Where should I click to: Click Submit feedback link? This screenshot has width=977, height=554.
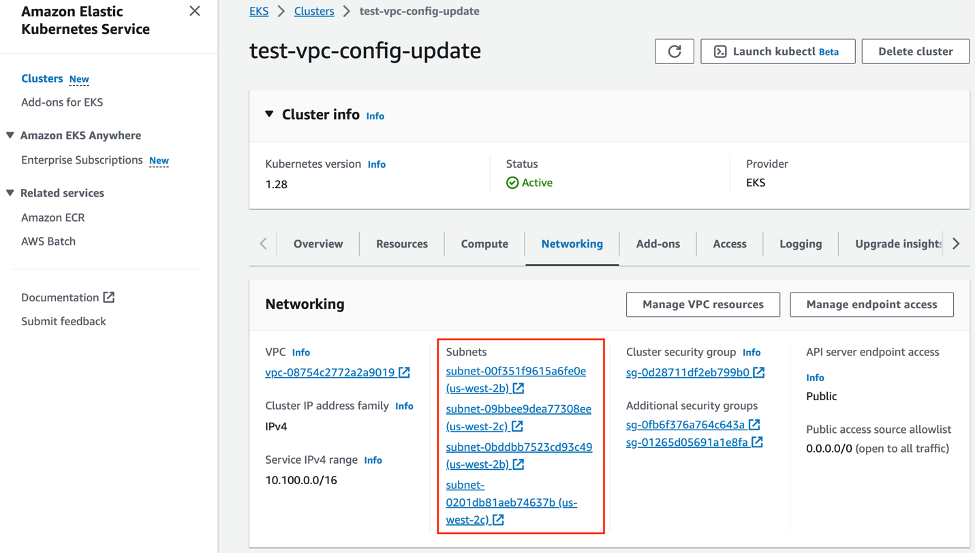point(64,322)
